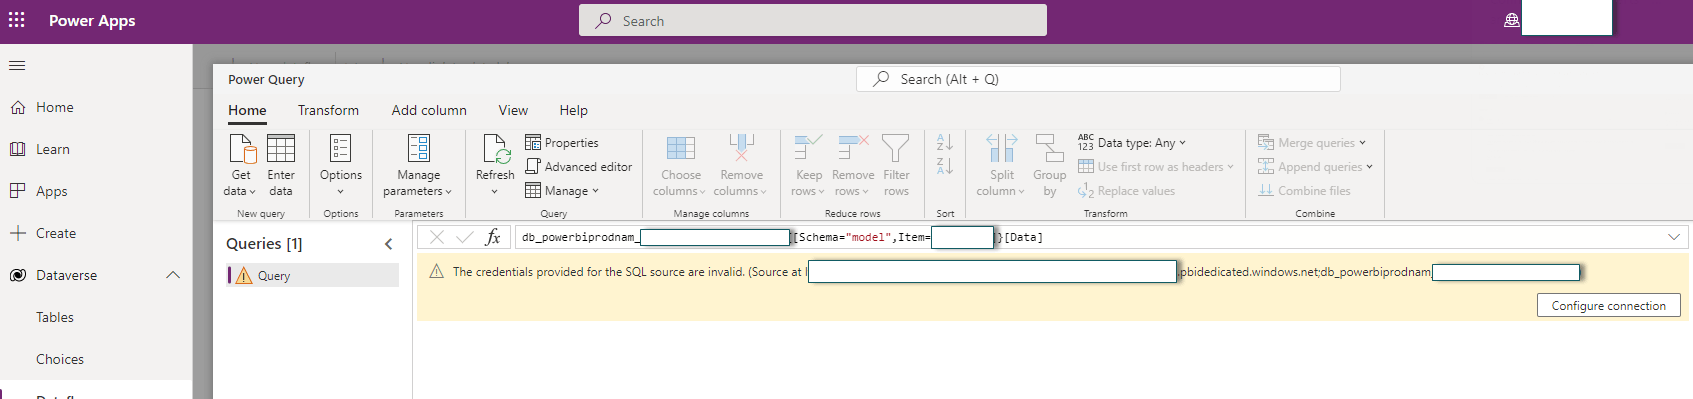The image size is (1693, 399).
Task: Collapse the Dataverse section chevron
Action: coord(173,275)
